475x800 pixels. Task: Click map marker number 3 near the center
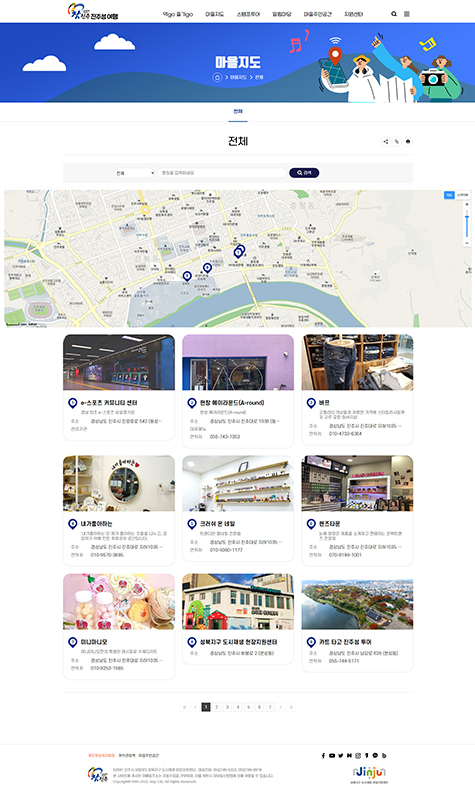238,252
